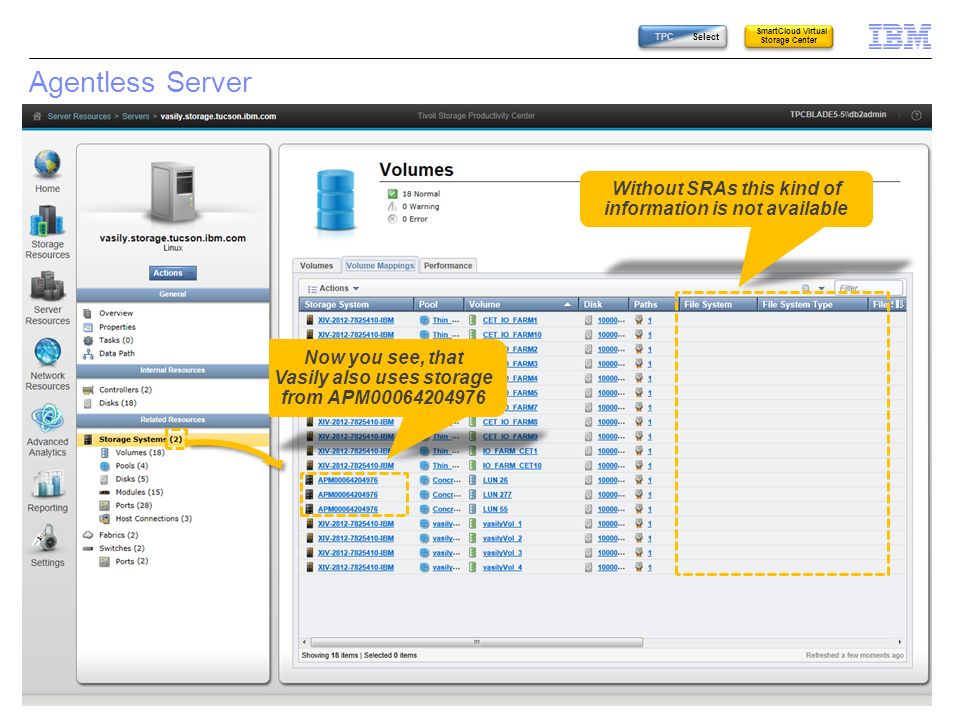960x720 pixels.
Task: Toggle sort on Volume column header
Action: [x=520, y=304]
